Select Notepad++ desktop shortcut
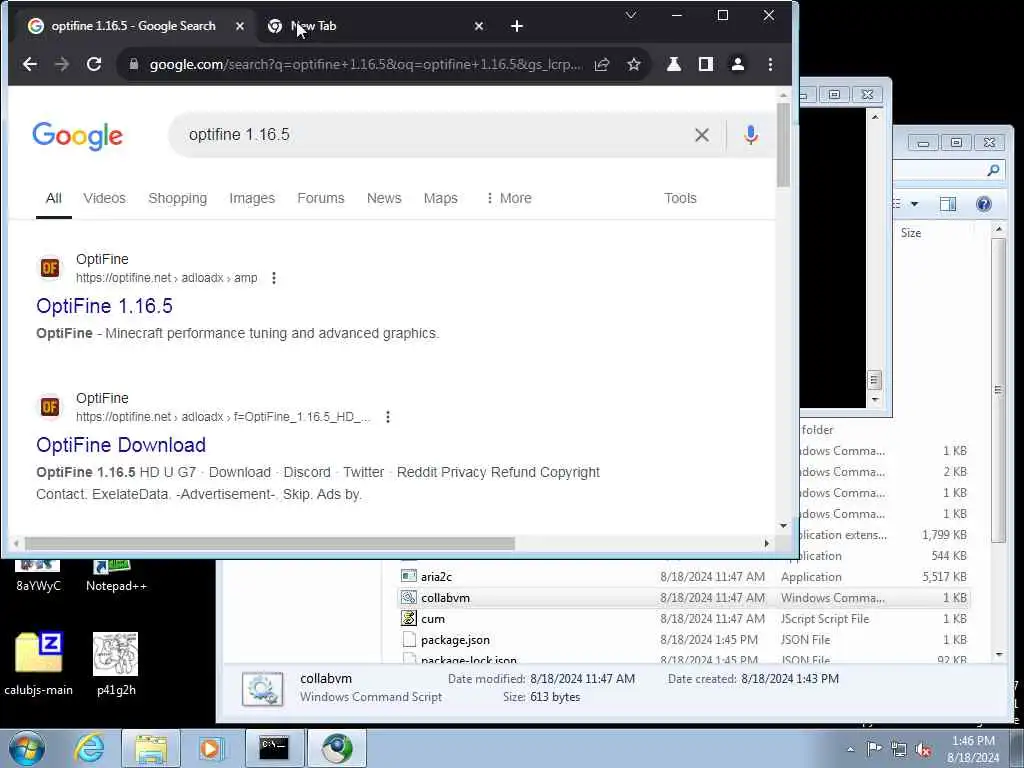Screen dimensions: 1024x768 116,576
